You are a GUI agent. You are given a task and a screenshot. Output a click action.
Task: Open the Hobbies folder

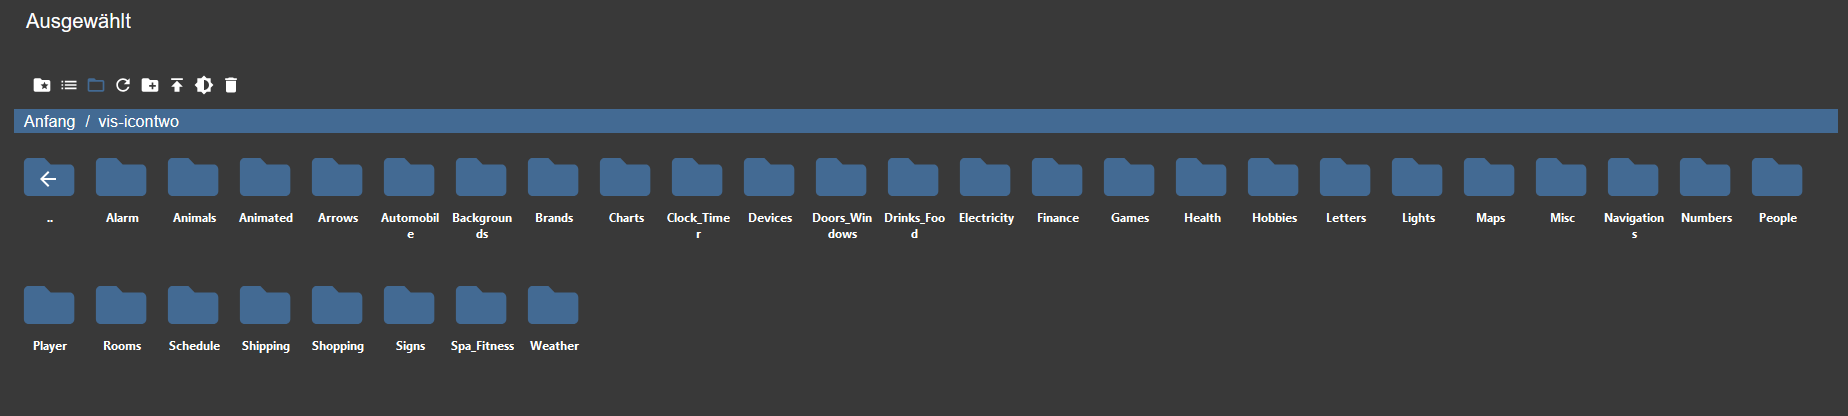click(x=1273, y=177)
